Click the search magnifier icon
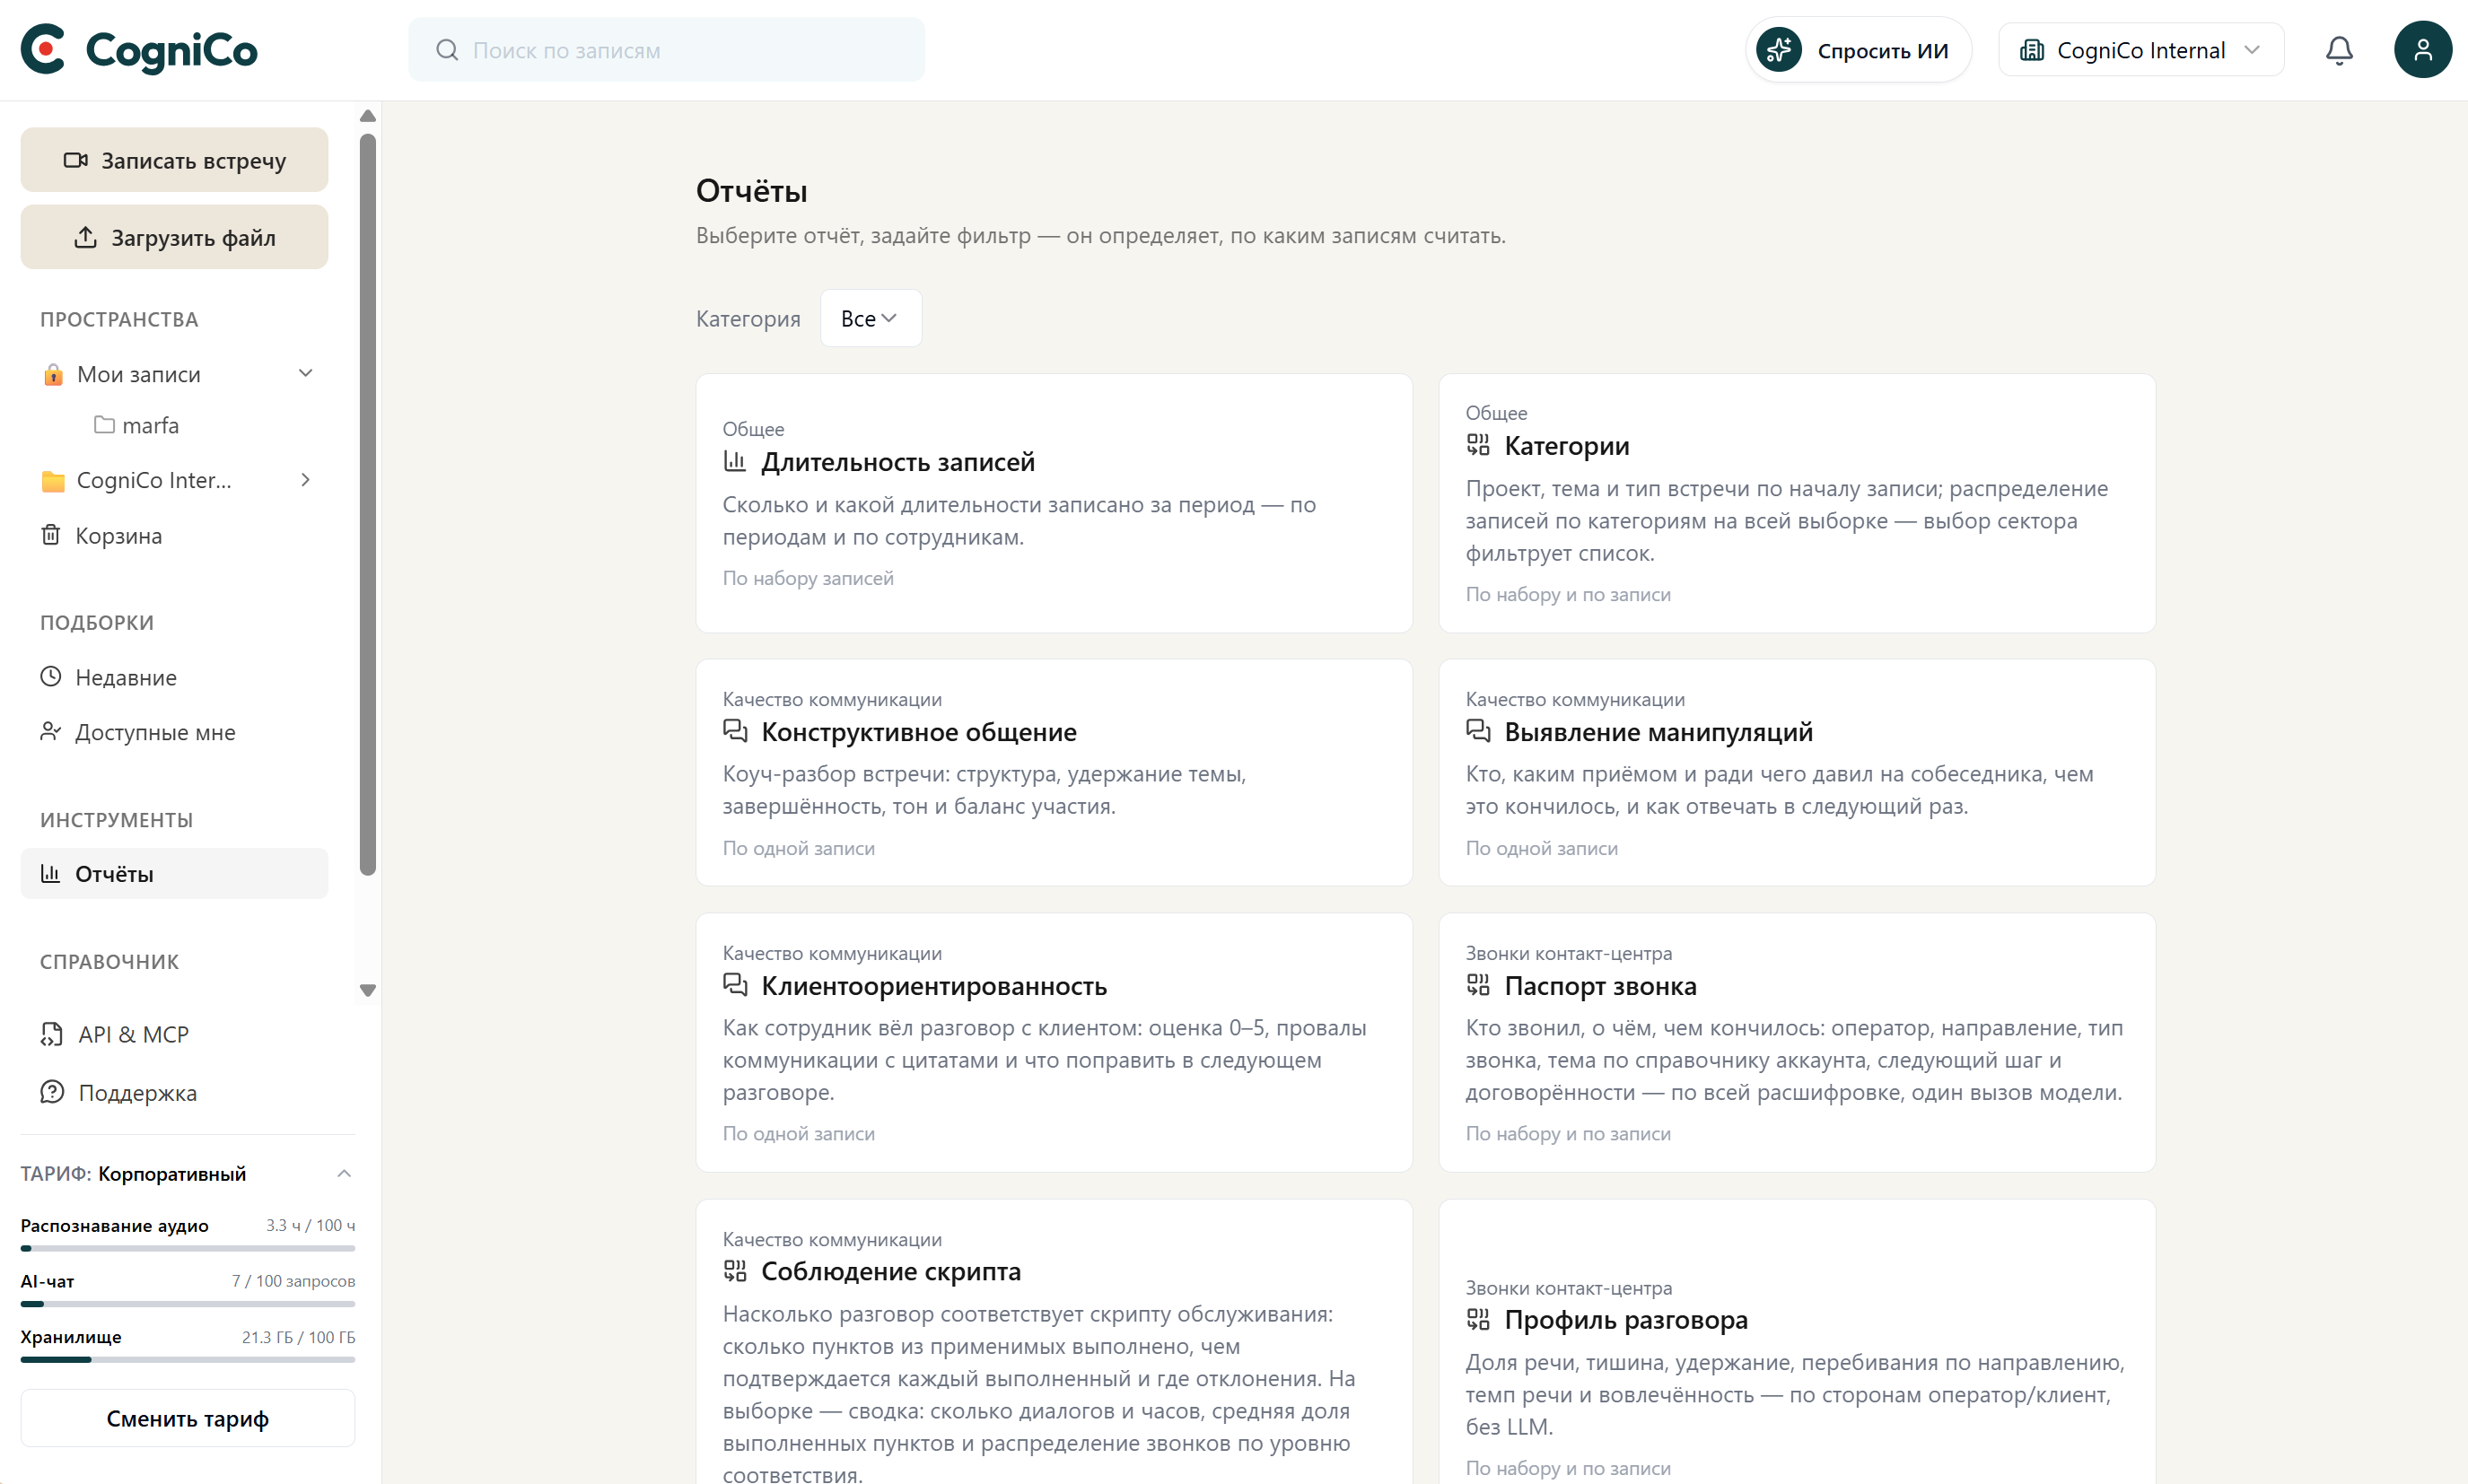The image size is (2468, 1484). coord(447,50)
